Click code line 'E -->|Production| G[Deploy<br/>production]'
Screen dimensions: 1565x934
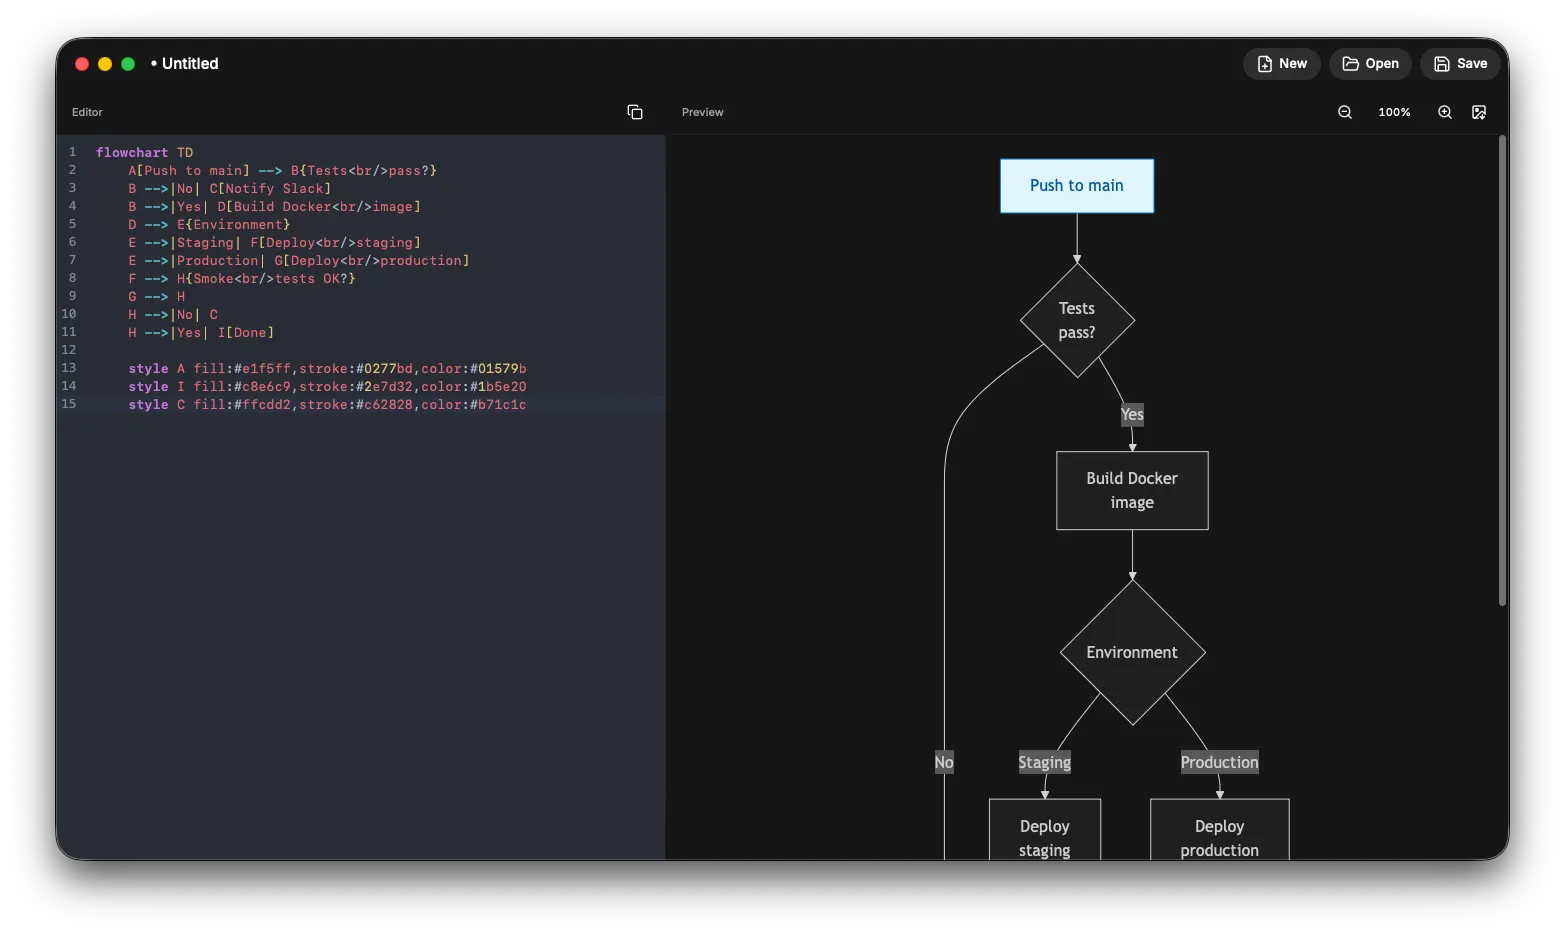pyautogui.click(x=298, y=260)
